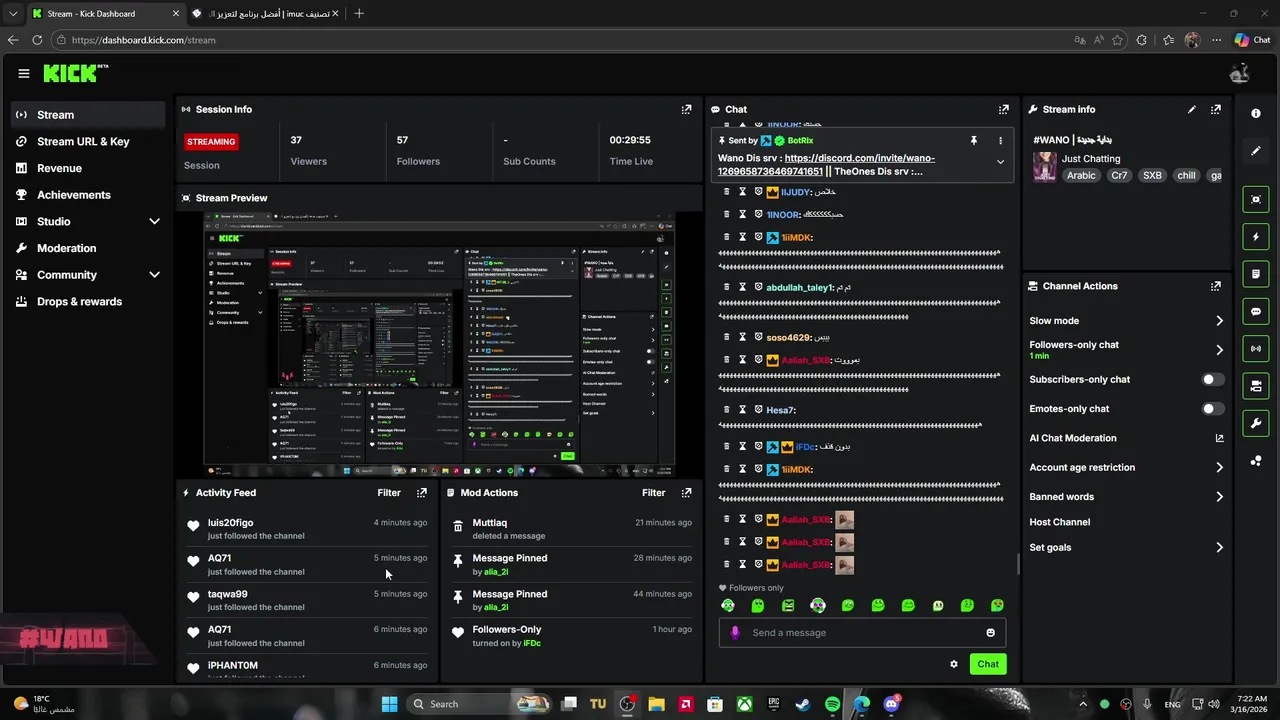Pop out the Channel Actions panel
This screenshot has width=1280, height=720.
[1216, 286]
